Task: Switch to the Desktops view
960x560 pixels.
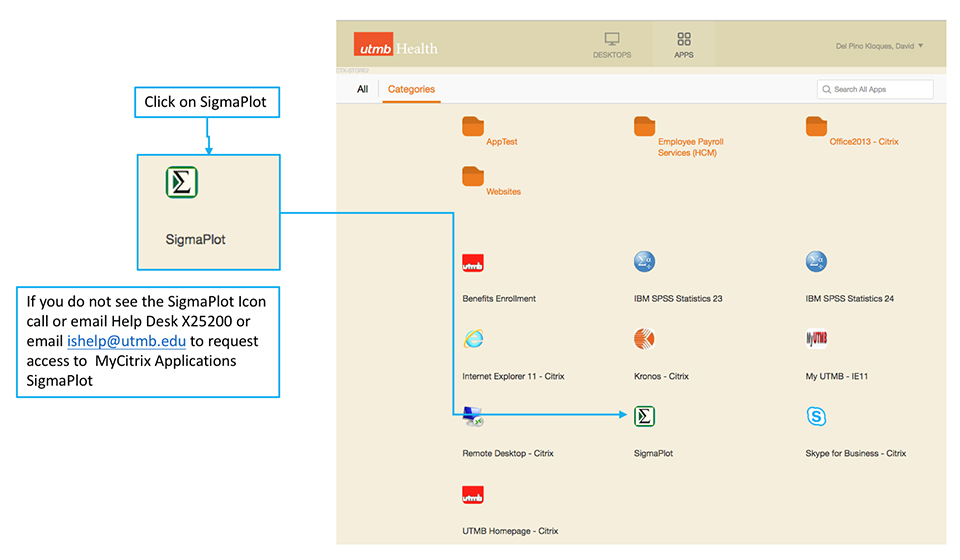Action: pyautogui.click(x=612, y=45)
